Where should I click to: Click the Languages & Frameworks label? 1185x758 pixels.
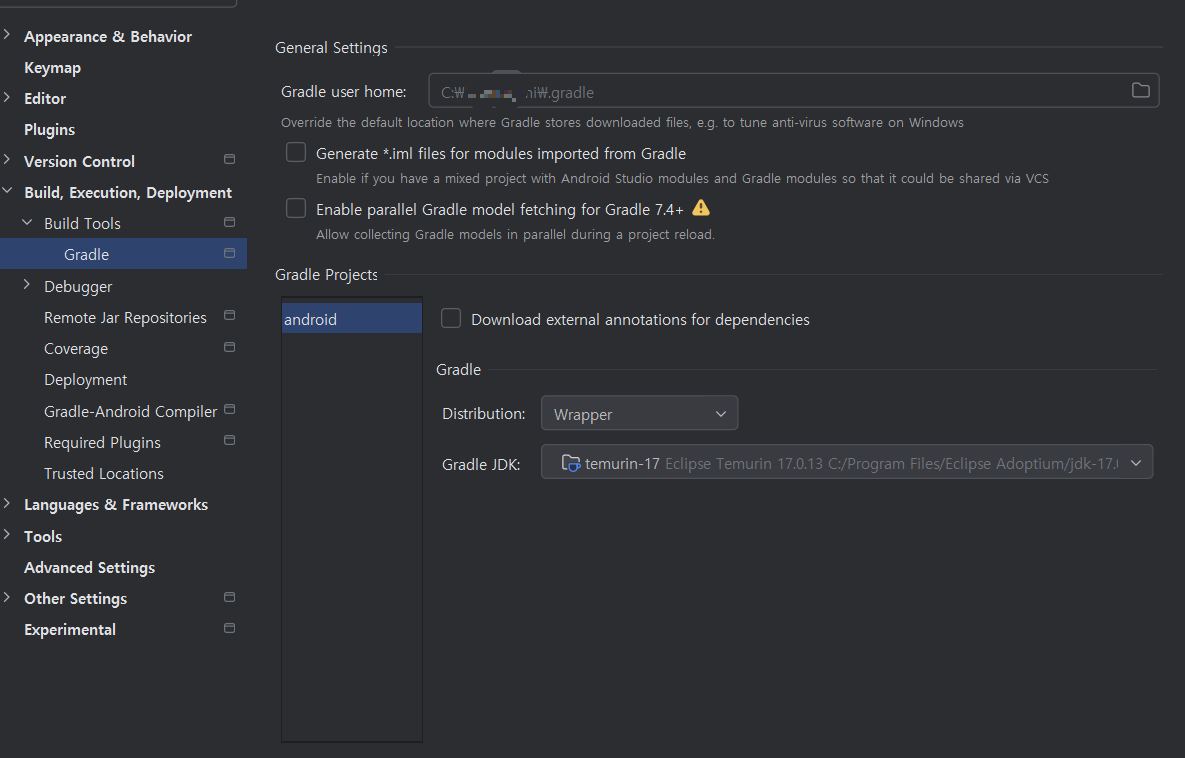click(x=116, y=505)
